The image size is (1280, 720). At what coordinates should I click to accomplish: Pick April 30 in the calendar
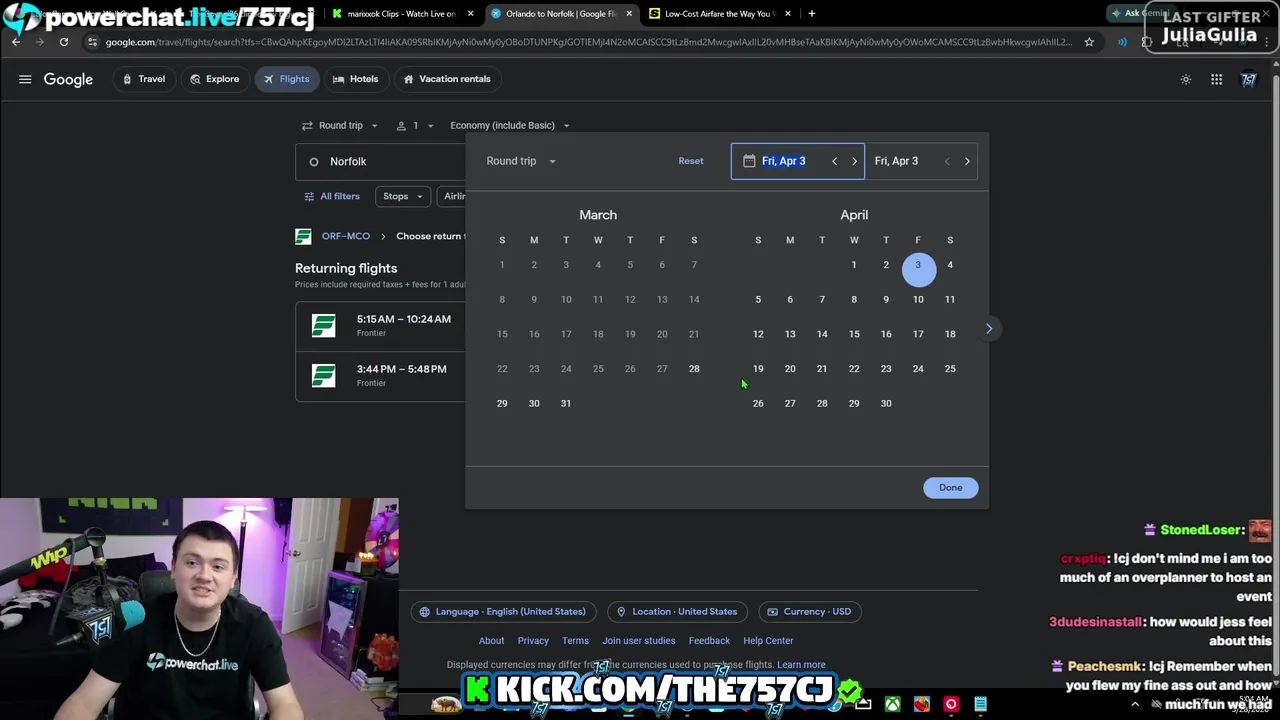coord(886,403)
